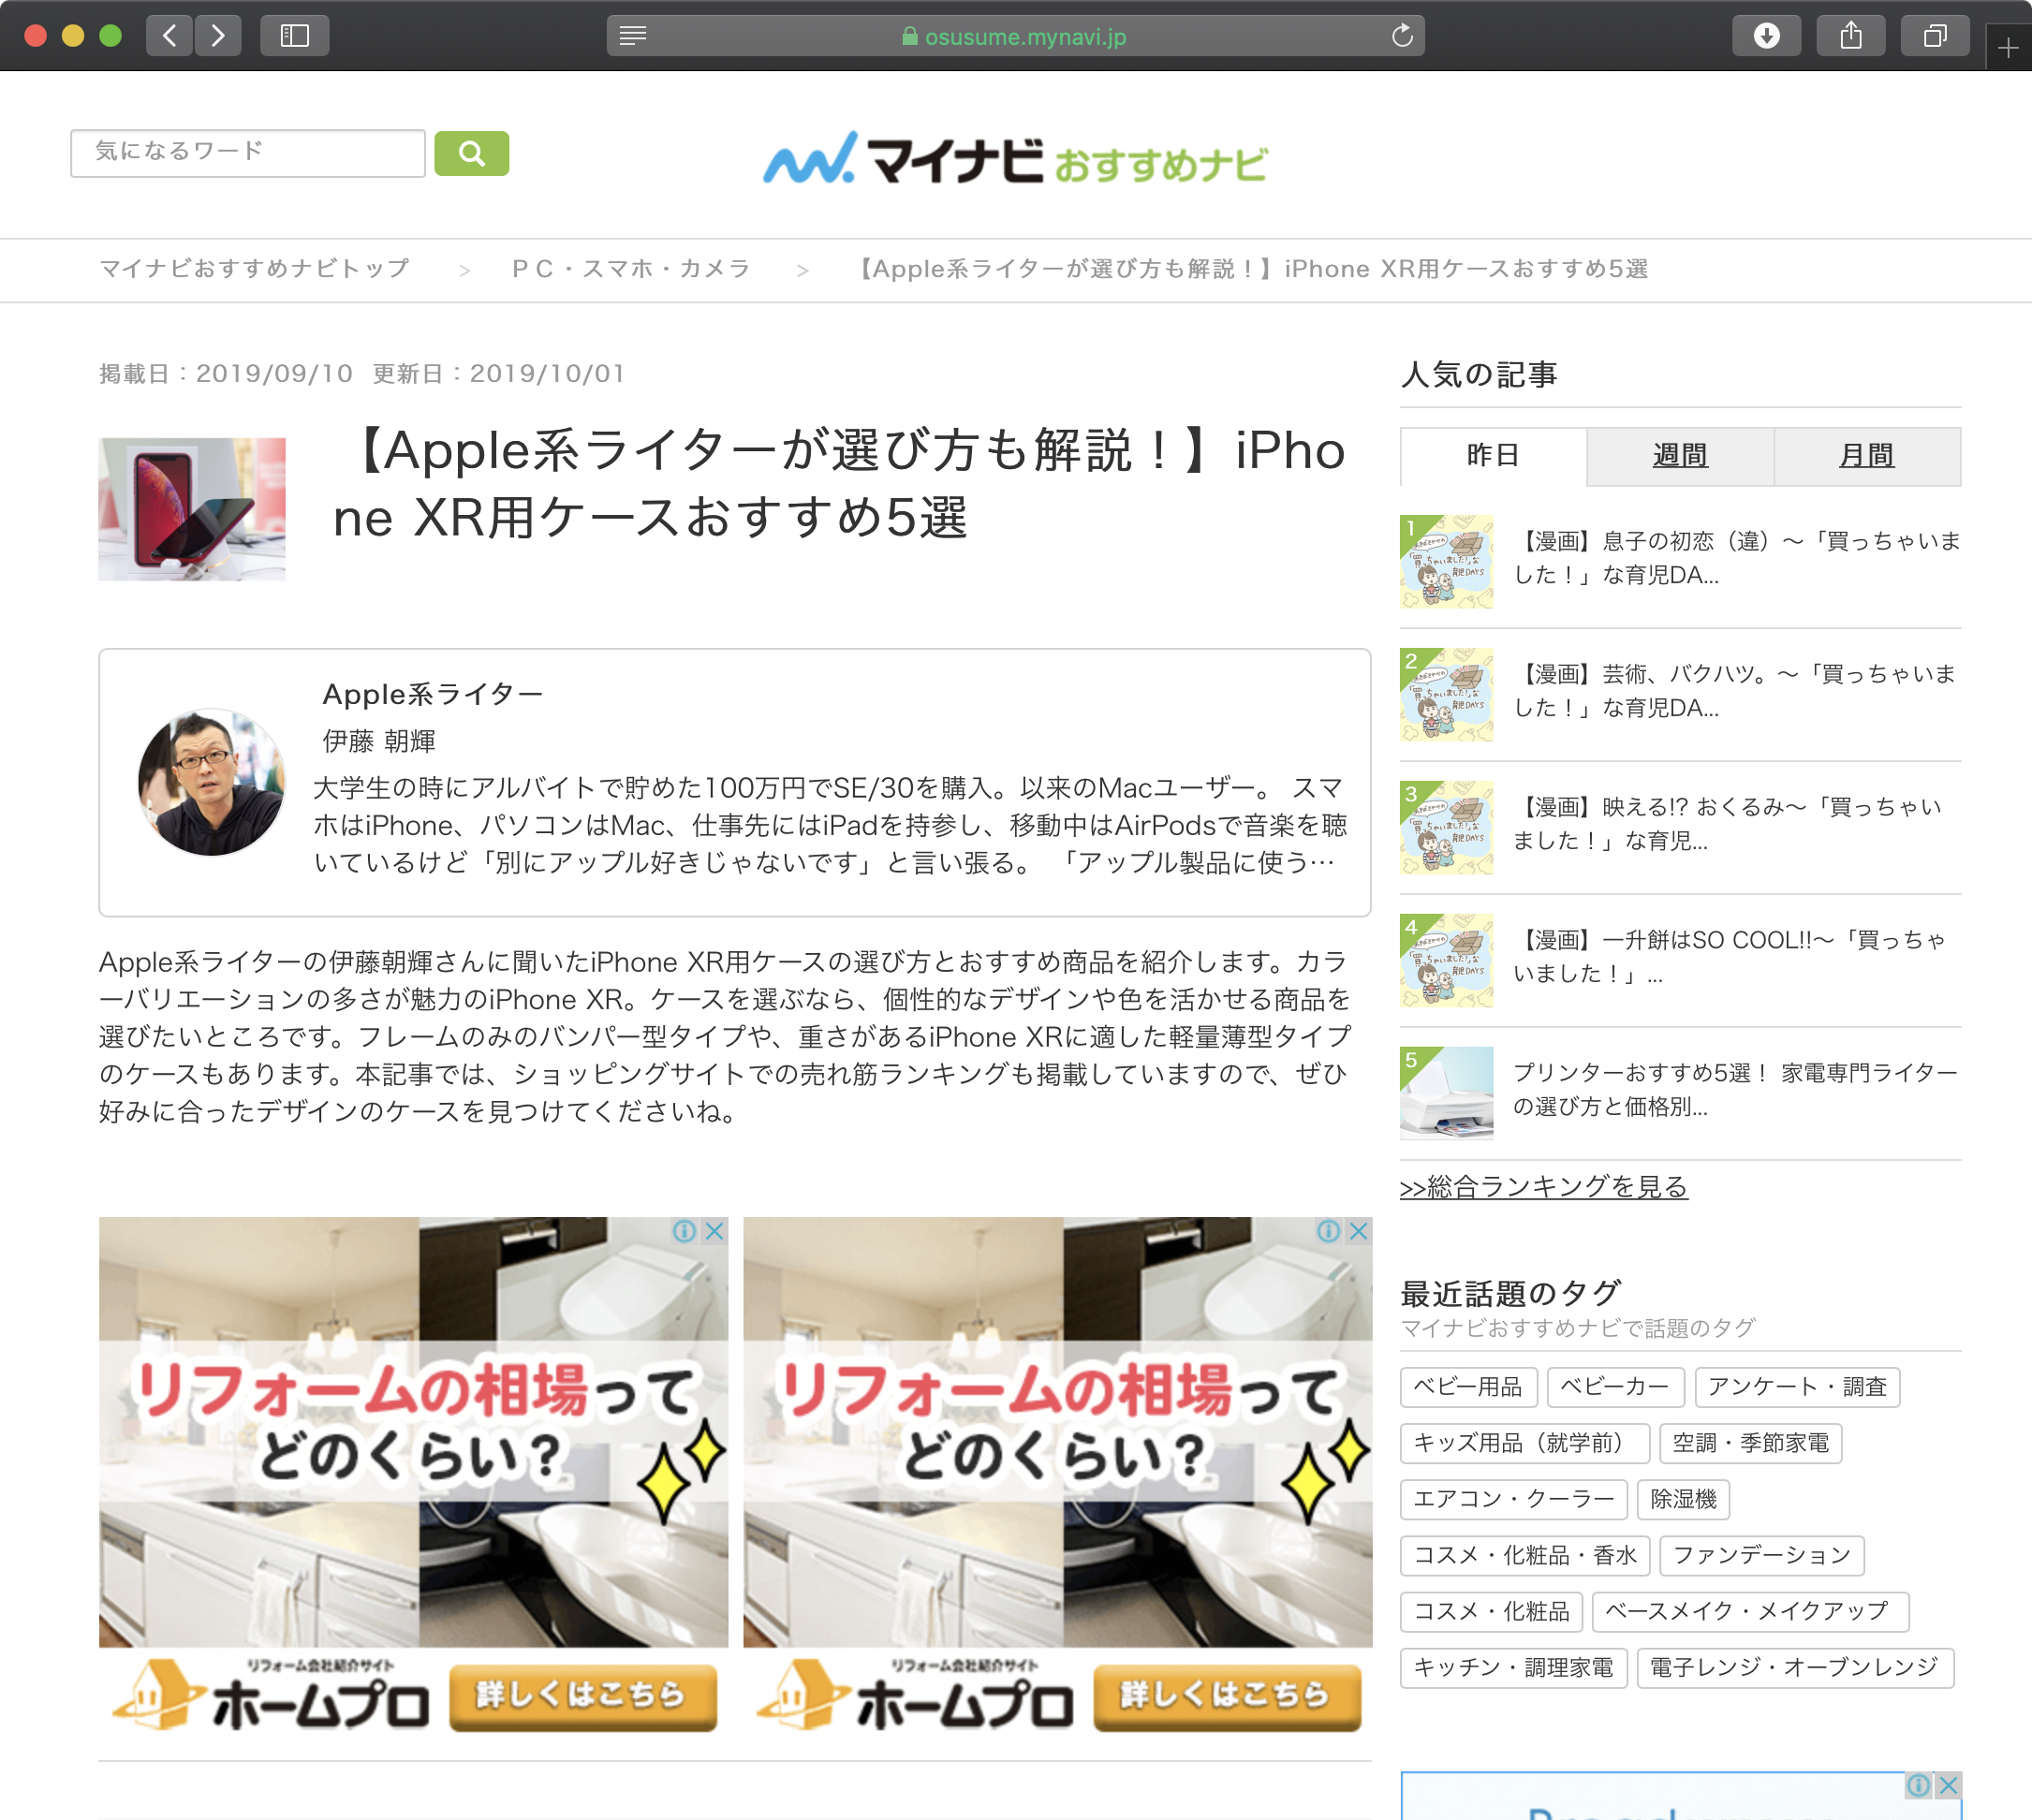Select the ベビーカー tag
Viewport: 2032px width, 1820px height.
point(1616,1387)
